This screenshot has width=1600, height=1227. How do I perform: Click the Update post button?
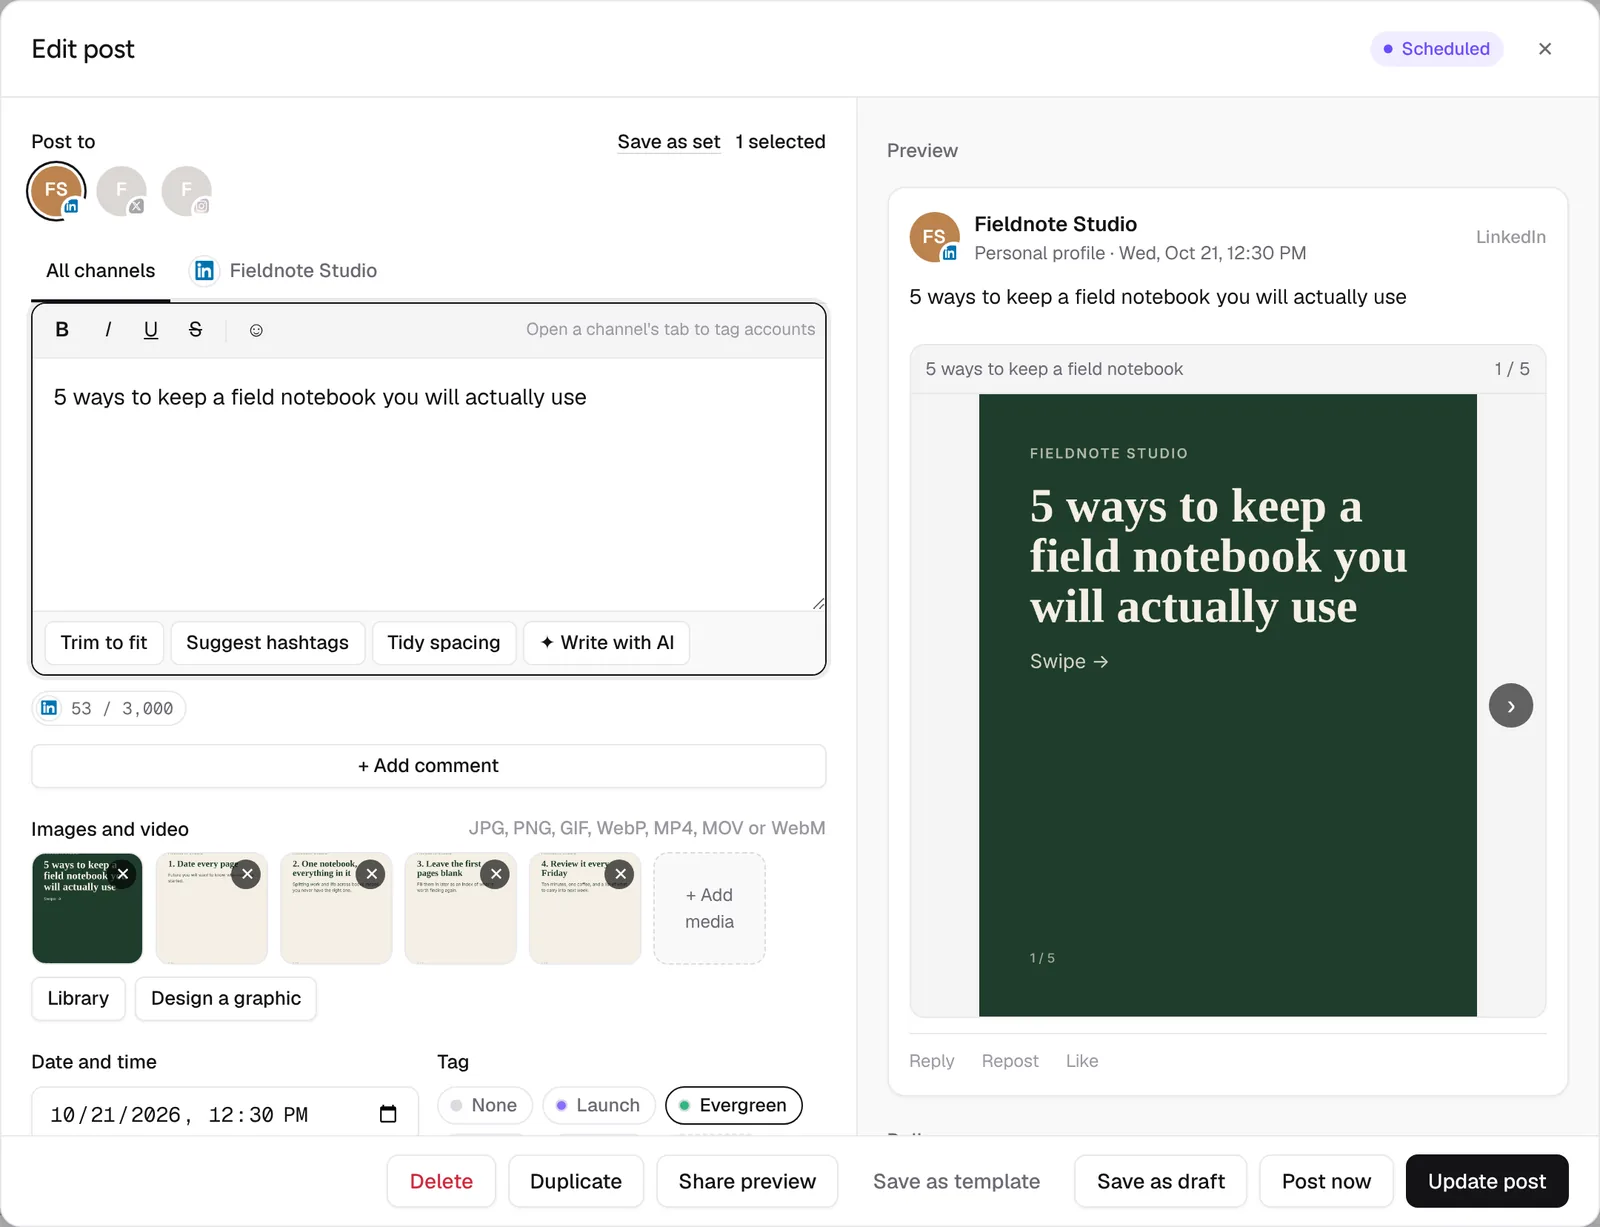pyautogui.click(x=1487, y=1181)
